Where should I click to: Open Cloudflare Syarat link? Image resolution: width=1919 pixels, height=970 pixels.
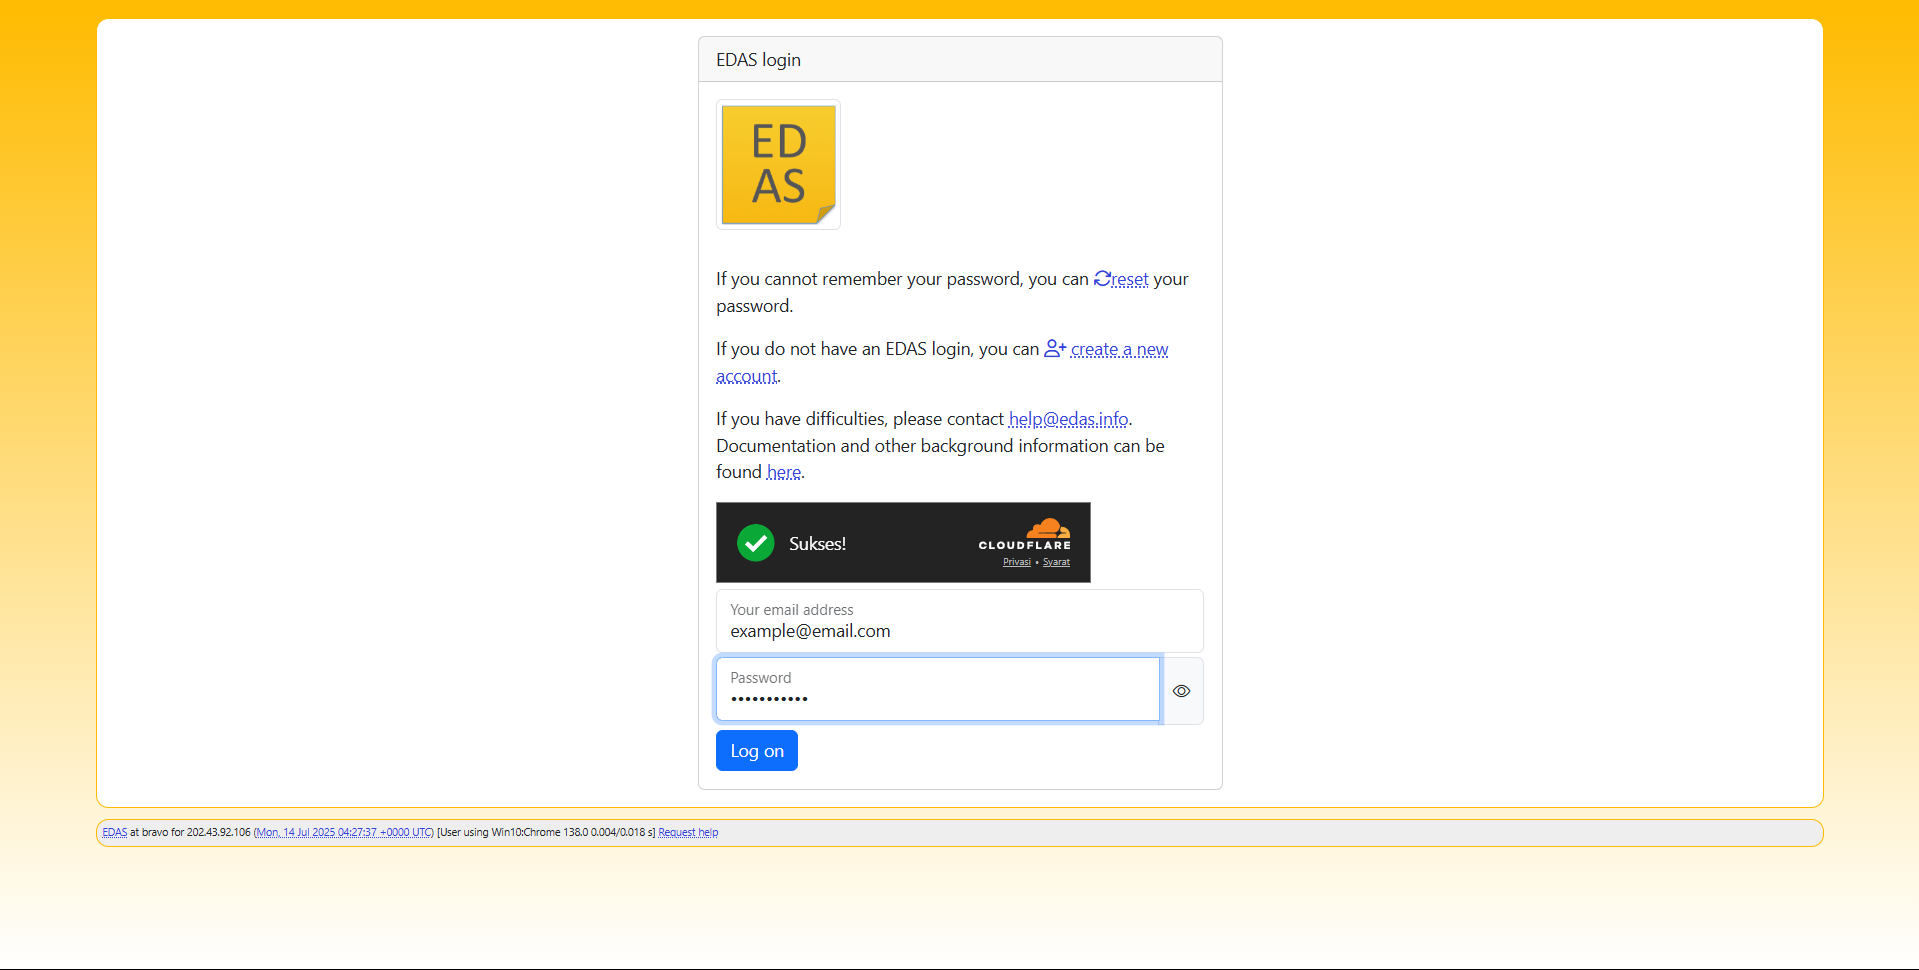1056,562
